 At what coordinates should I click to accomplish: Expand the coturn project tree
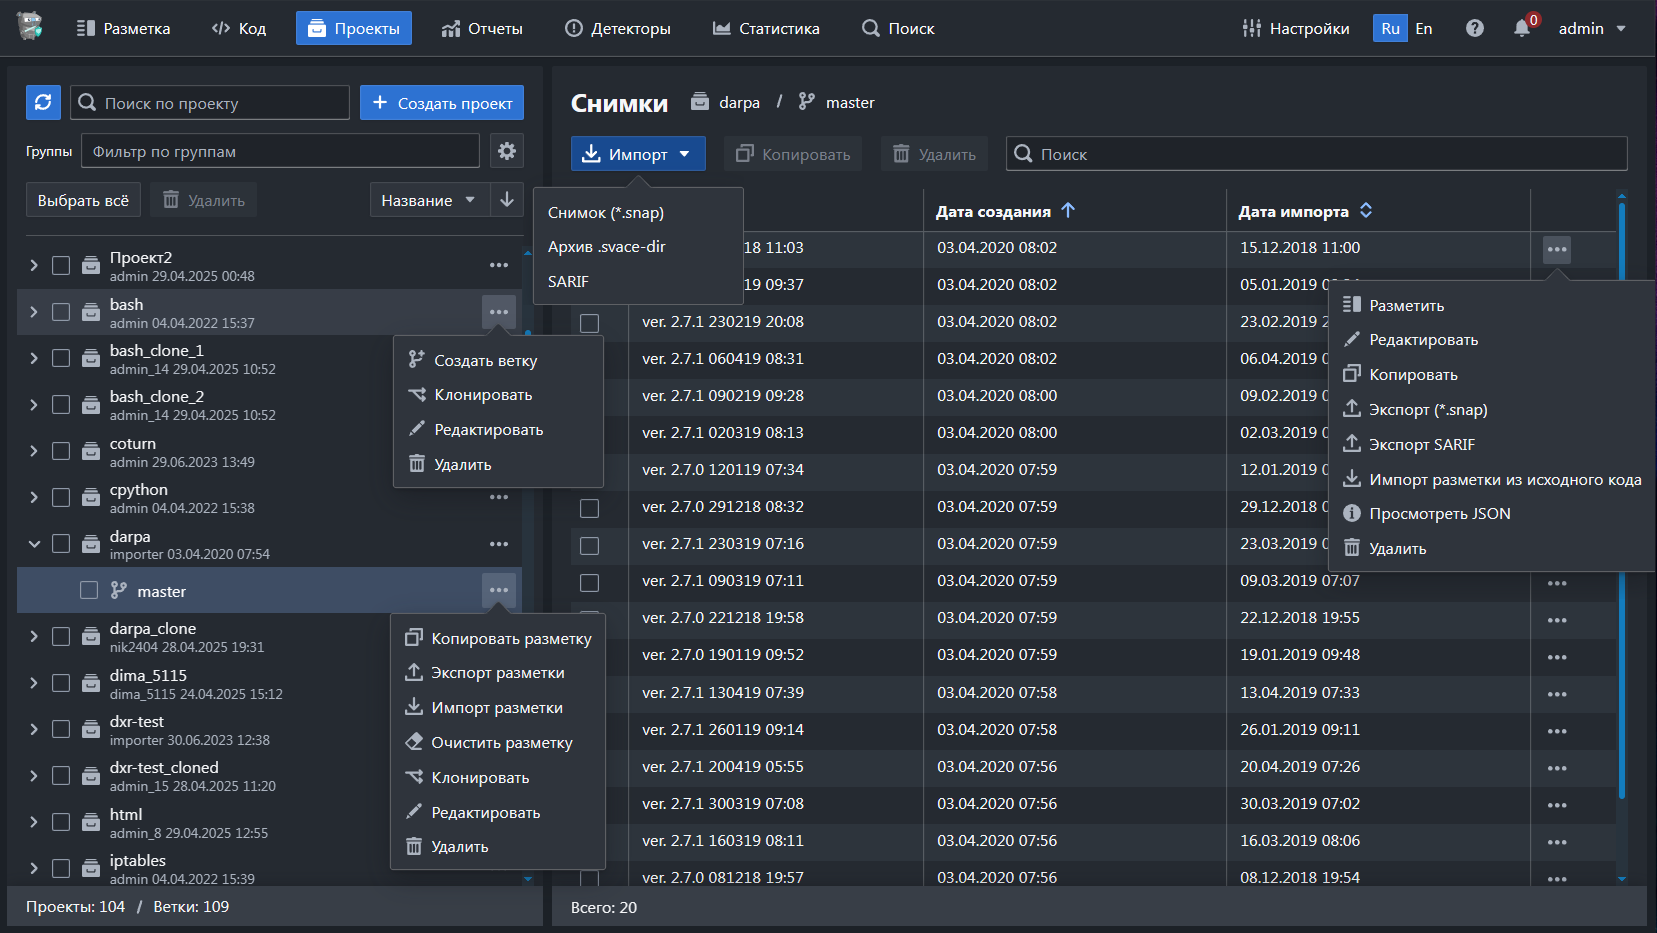[34, 451]
